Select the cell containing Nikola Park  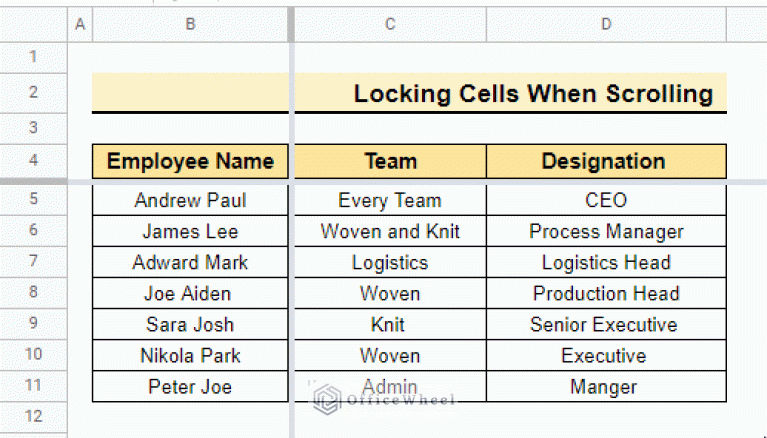coord(190,355)
